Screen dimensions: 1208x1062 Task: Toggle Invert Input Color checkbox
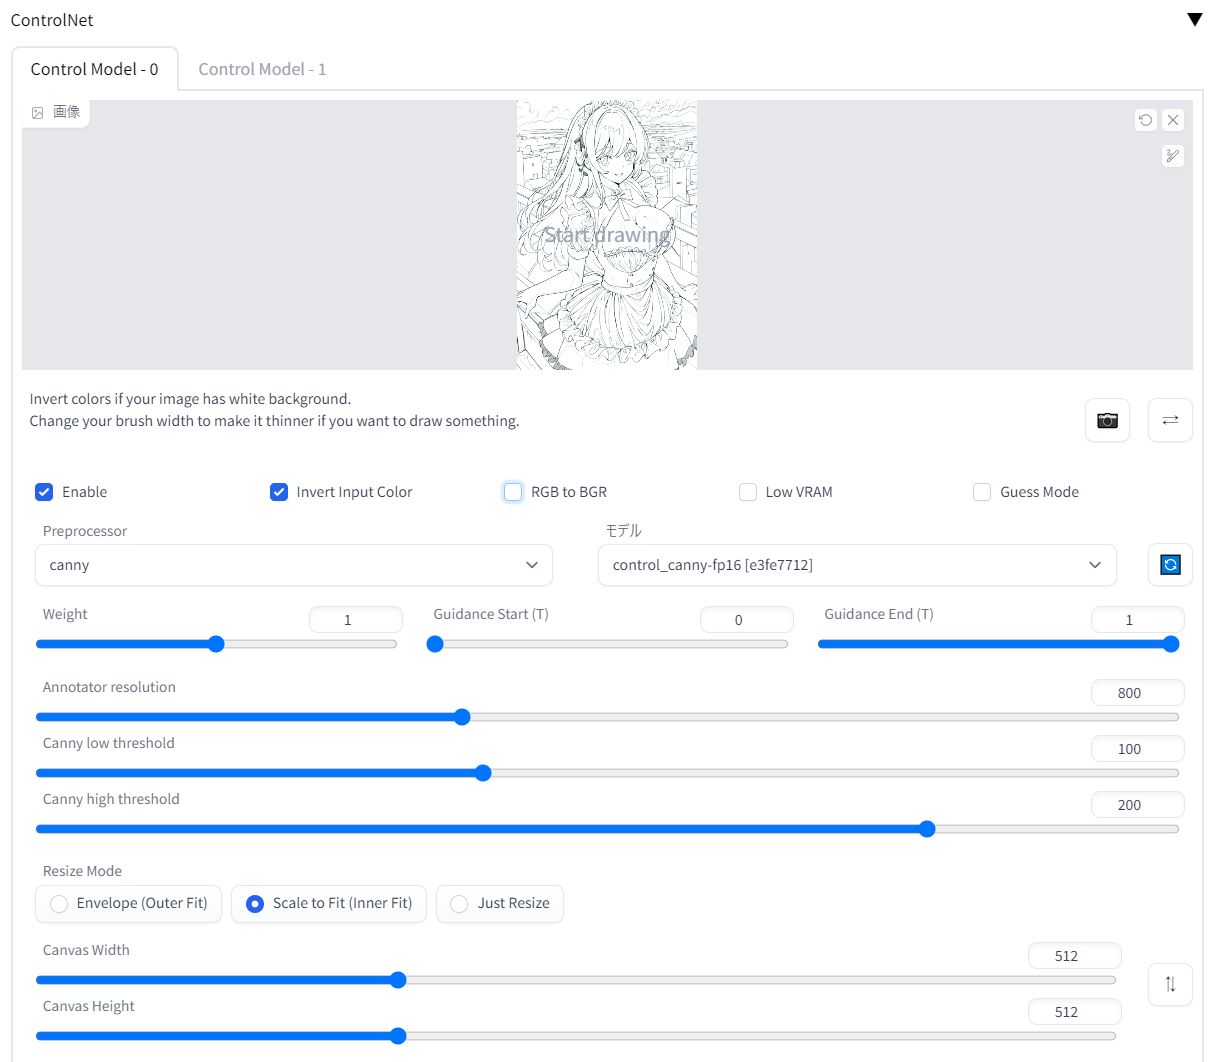[x=279, y=492]
